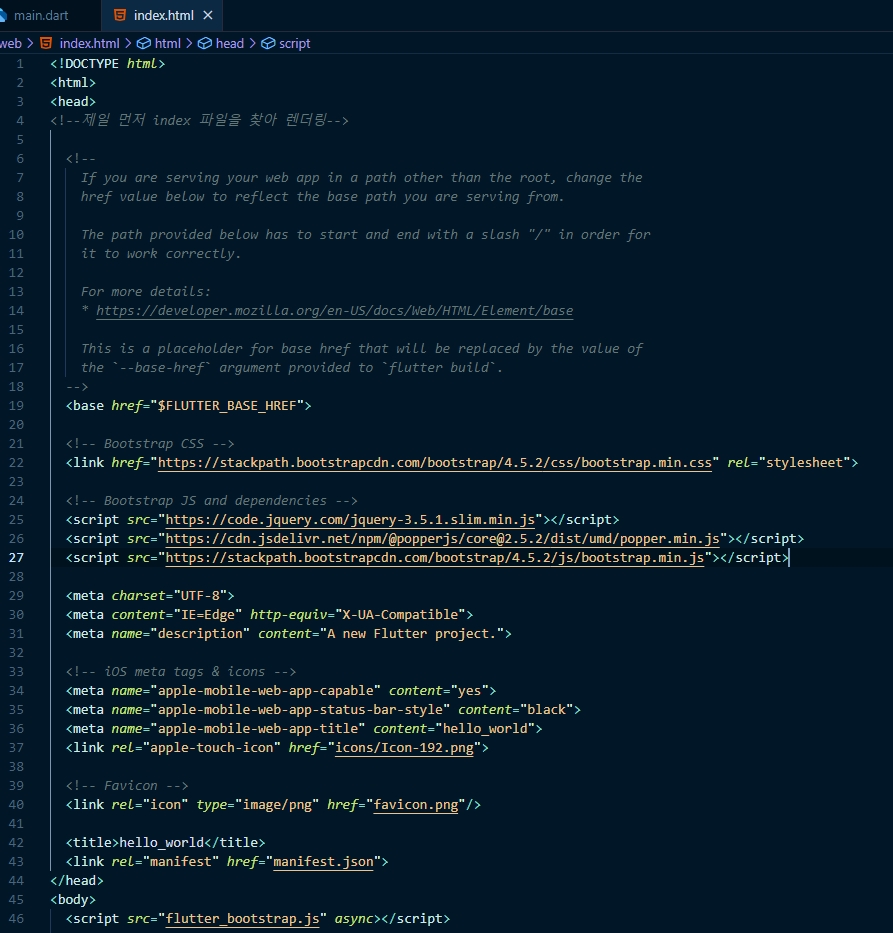Click line number 27 in the gutter

click(x=16, y=558)
